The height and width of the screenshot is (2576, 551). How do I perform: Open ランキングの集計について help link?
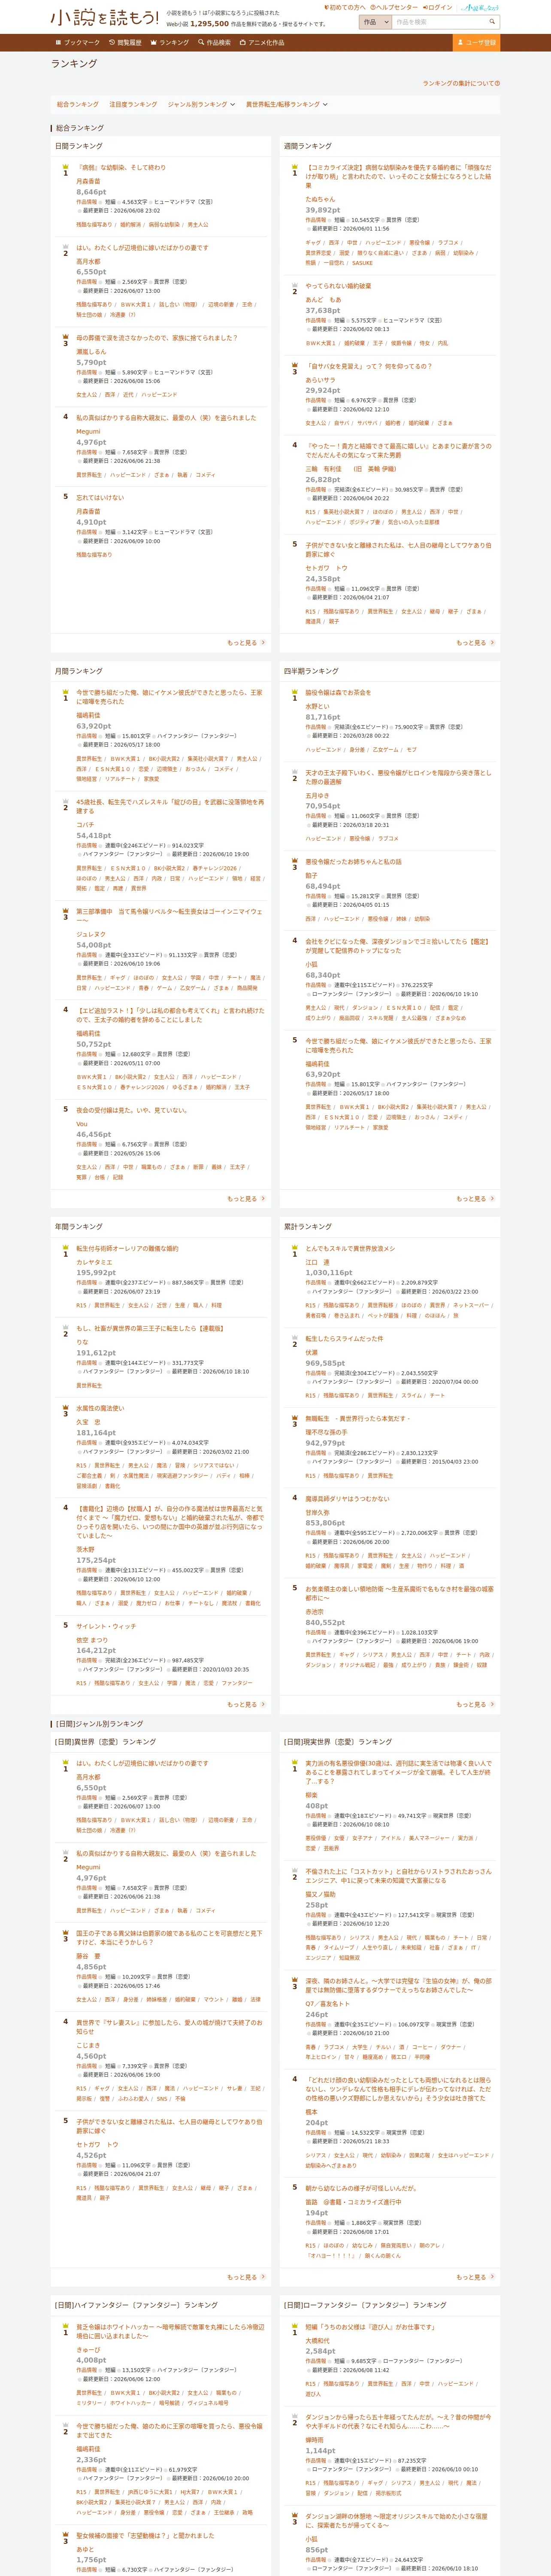(x=461, y=84)
